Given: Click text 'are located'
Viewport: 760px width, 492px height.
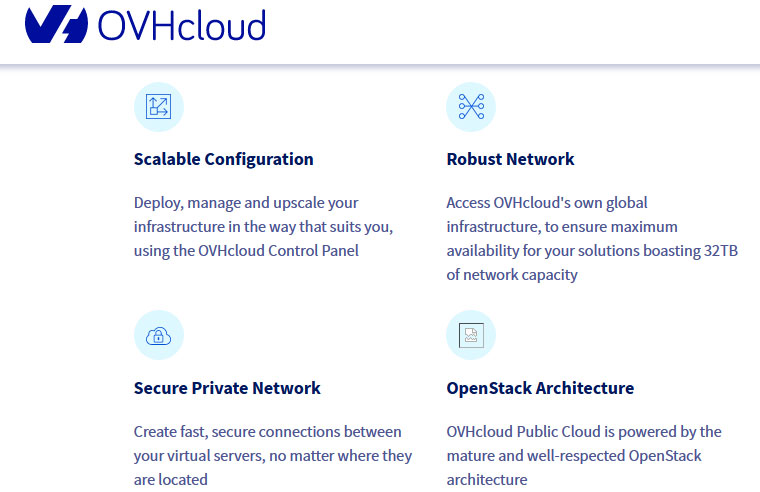Looking at the screenshot, I should click(171, 480).
